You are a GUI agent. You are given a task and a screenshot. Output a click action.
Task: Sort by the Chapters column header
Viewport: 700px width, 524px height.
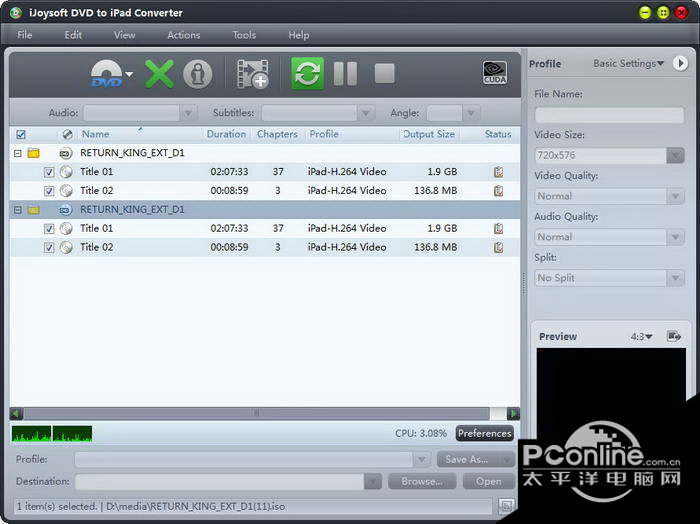[x=277, y=134]
